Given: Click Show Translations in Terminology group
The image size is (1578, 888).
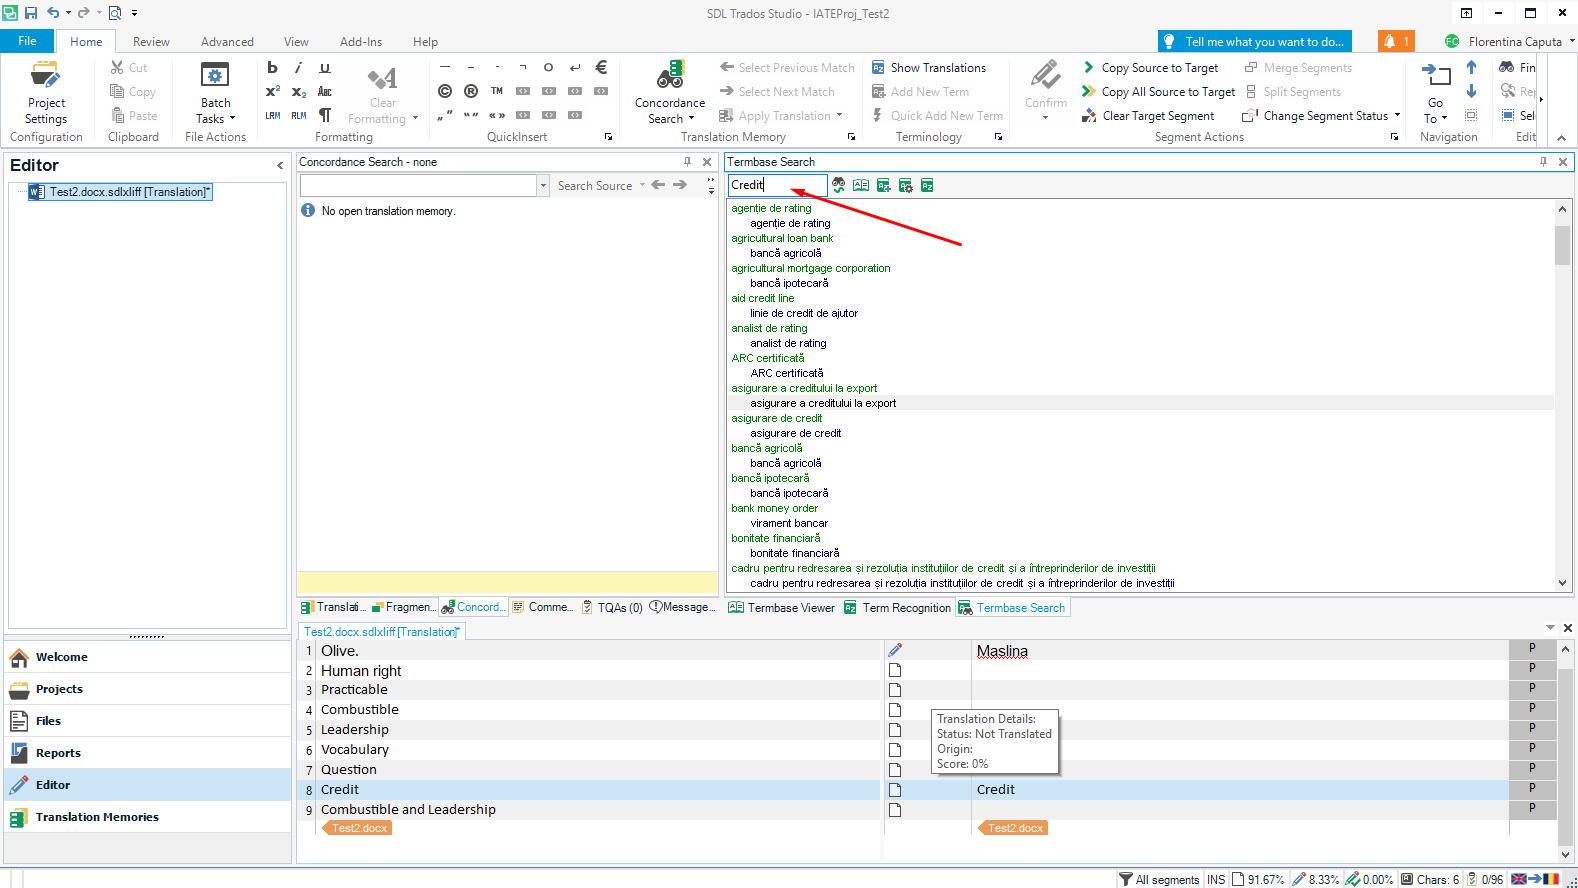Looking at the screenshot, I should click(929, 67).
